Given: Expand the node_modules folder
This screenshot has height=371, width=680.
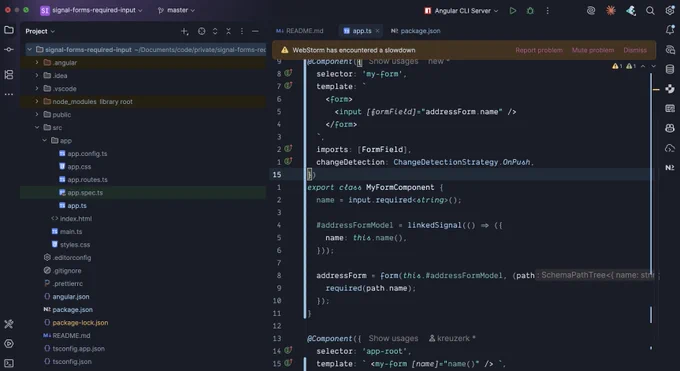Looking at the screenshot, I should (36, 102).
